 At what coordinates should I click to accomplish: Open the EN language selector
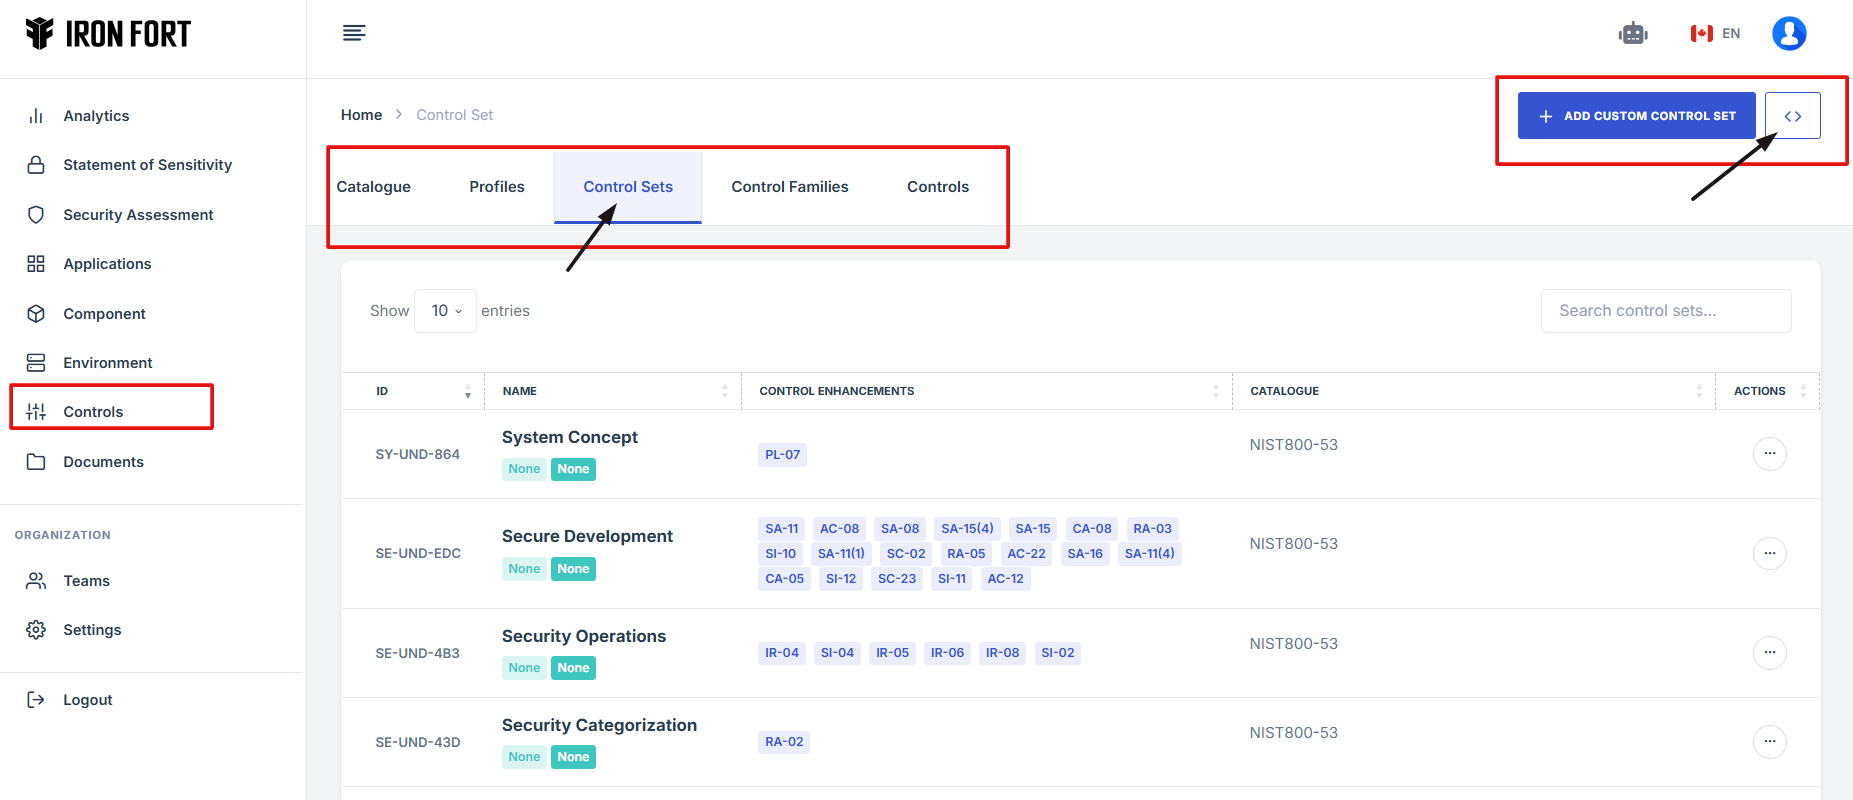point(1716,34)
